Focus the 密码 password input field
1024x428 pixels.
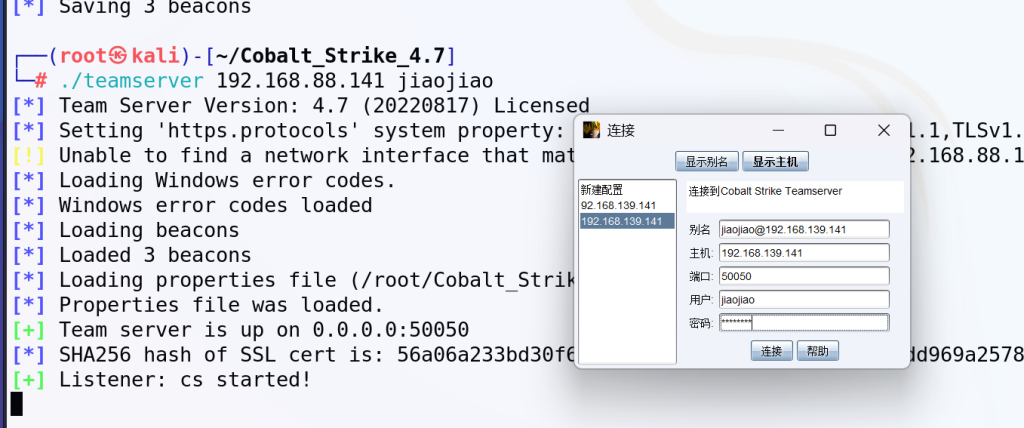tap(804, 323)
